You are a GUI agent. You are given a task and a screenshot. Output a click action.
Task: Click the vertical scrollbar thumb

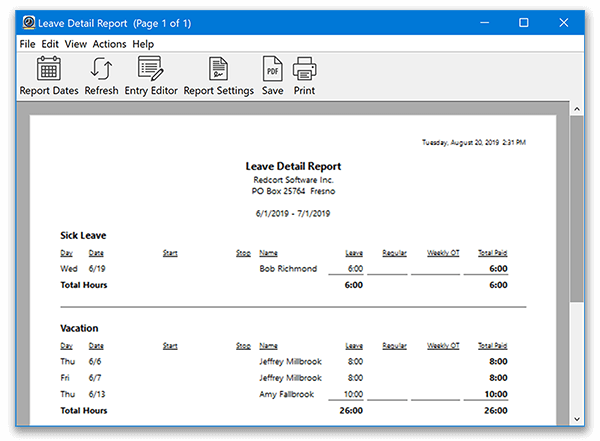[x=577, y=209]
